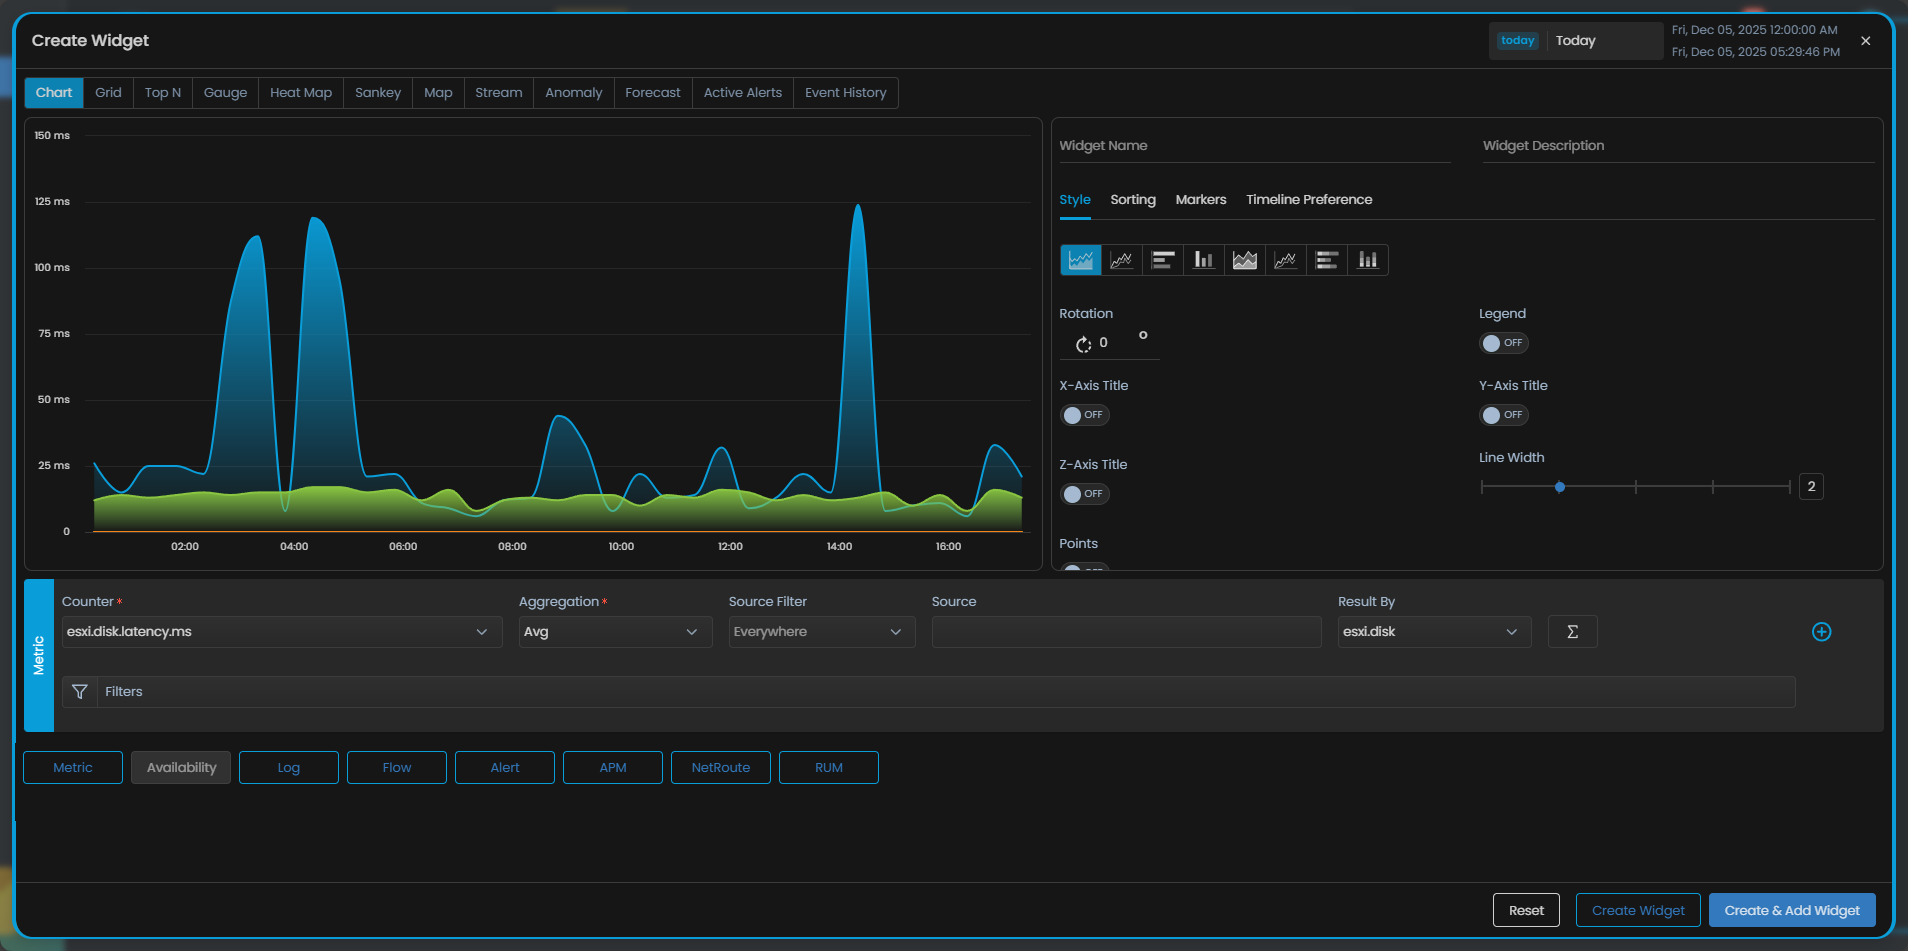This screenshot has height=951, width=1908.
Task: Click the Reset button
Action: [x=1526, y=910]
